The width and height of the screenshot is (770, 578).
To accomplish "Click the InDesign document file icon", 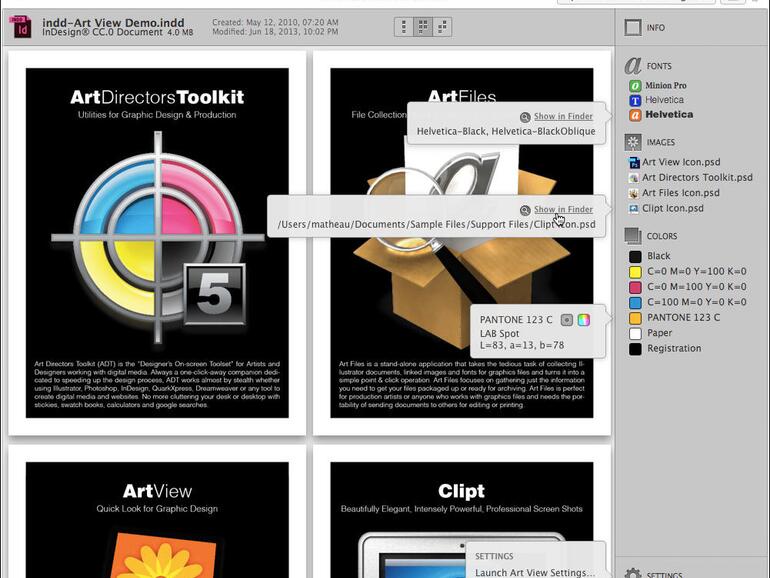I will pos(21,27).
